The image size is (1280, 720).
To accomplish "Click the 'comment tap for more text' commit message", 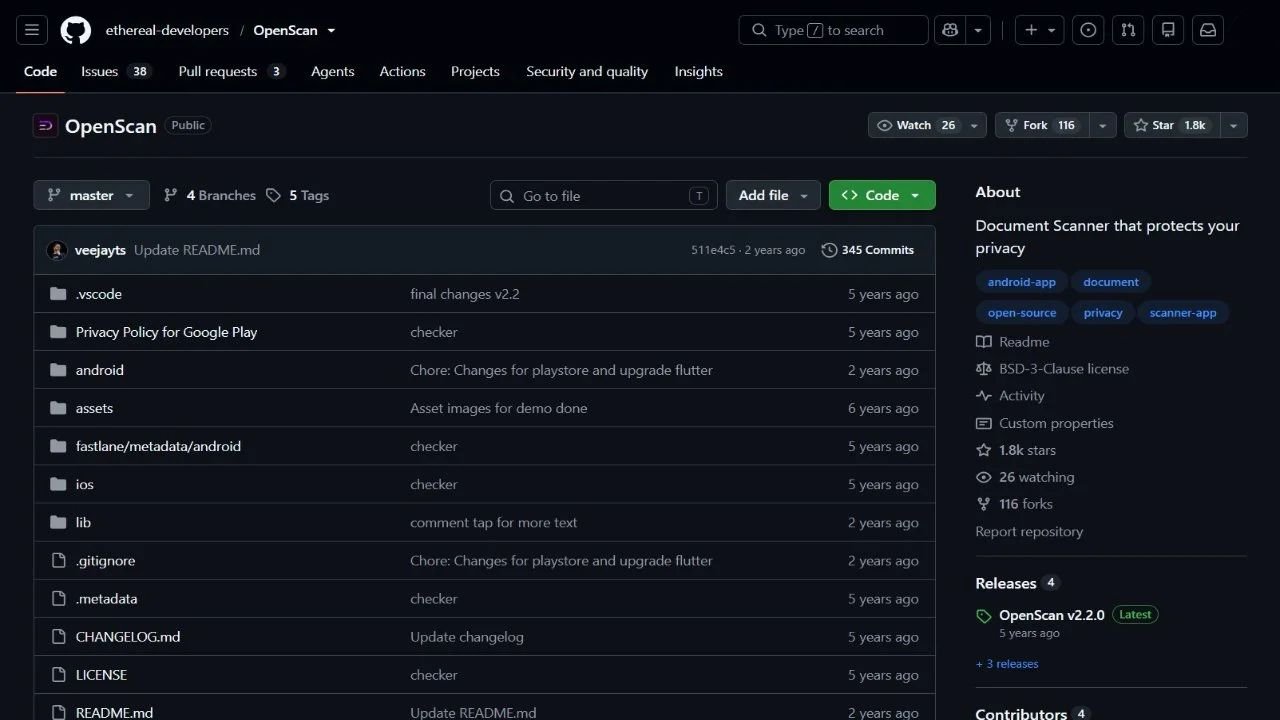I will (x=494, y=522).
